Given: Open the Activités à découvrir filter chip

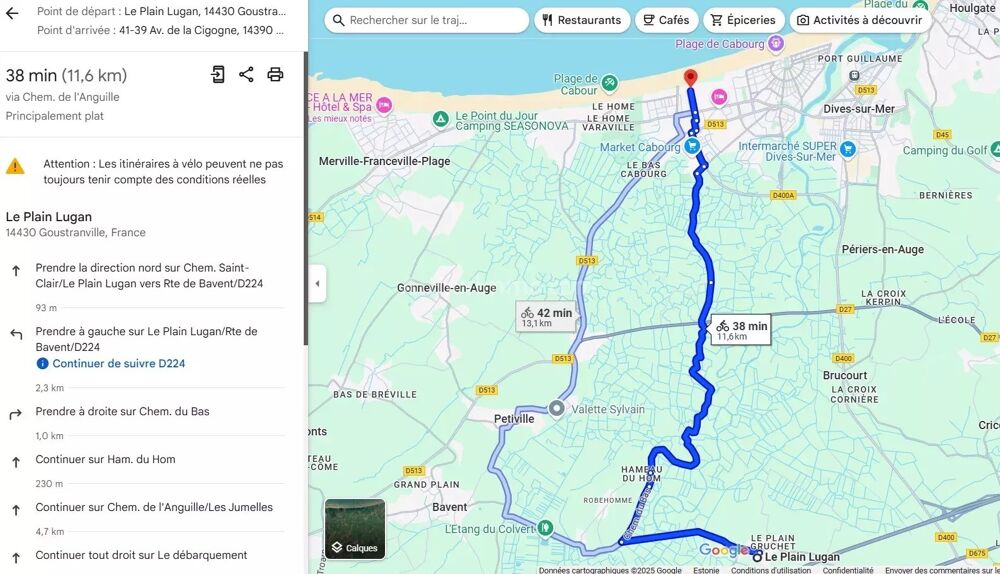Looking at the screenshot, I should click(860, 20).
